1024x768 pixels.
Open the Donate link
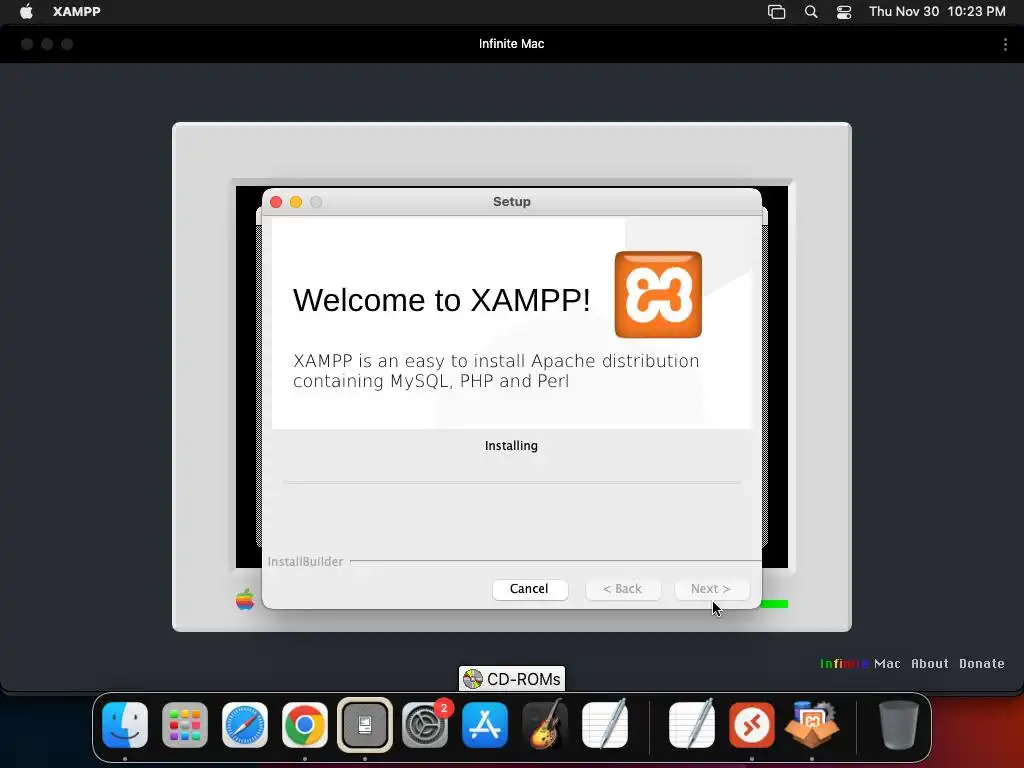[982, 664]
